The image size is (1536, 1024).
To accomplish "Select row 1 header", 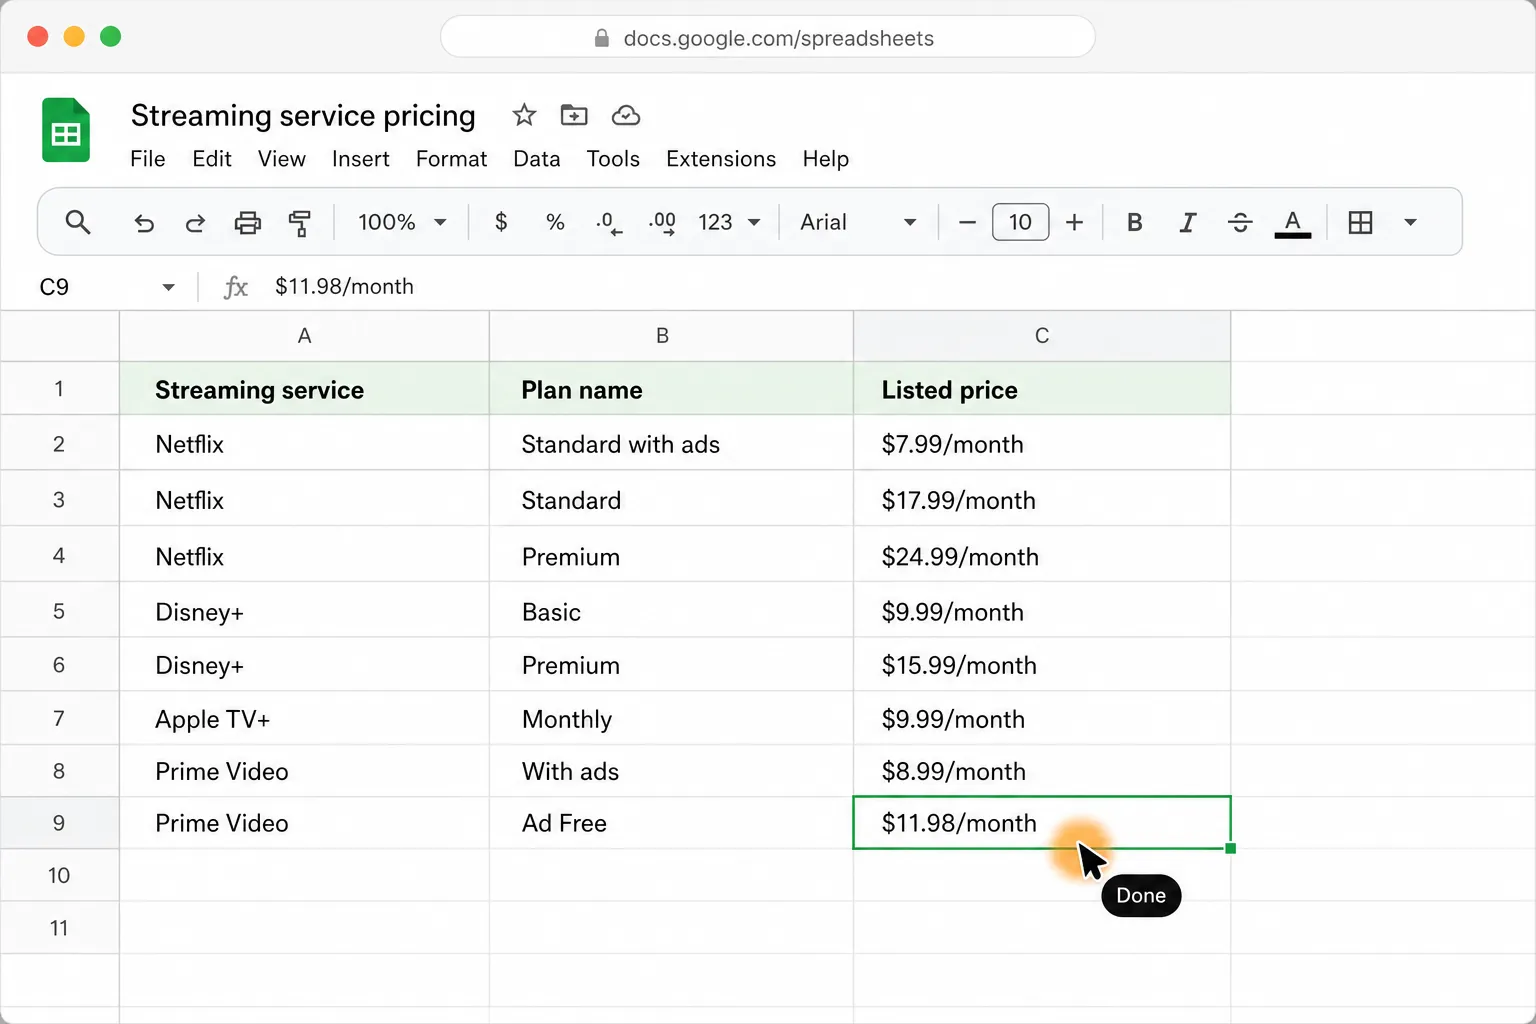I will [59, 388].
